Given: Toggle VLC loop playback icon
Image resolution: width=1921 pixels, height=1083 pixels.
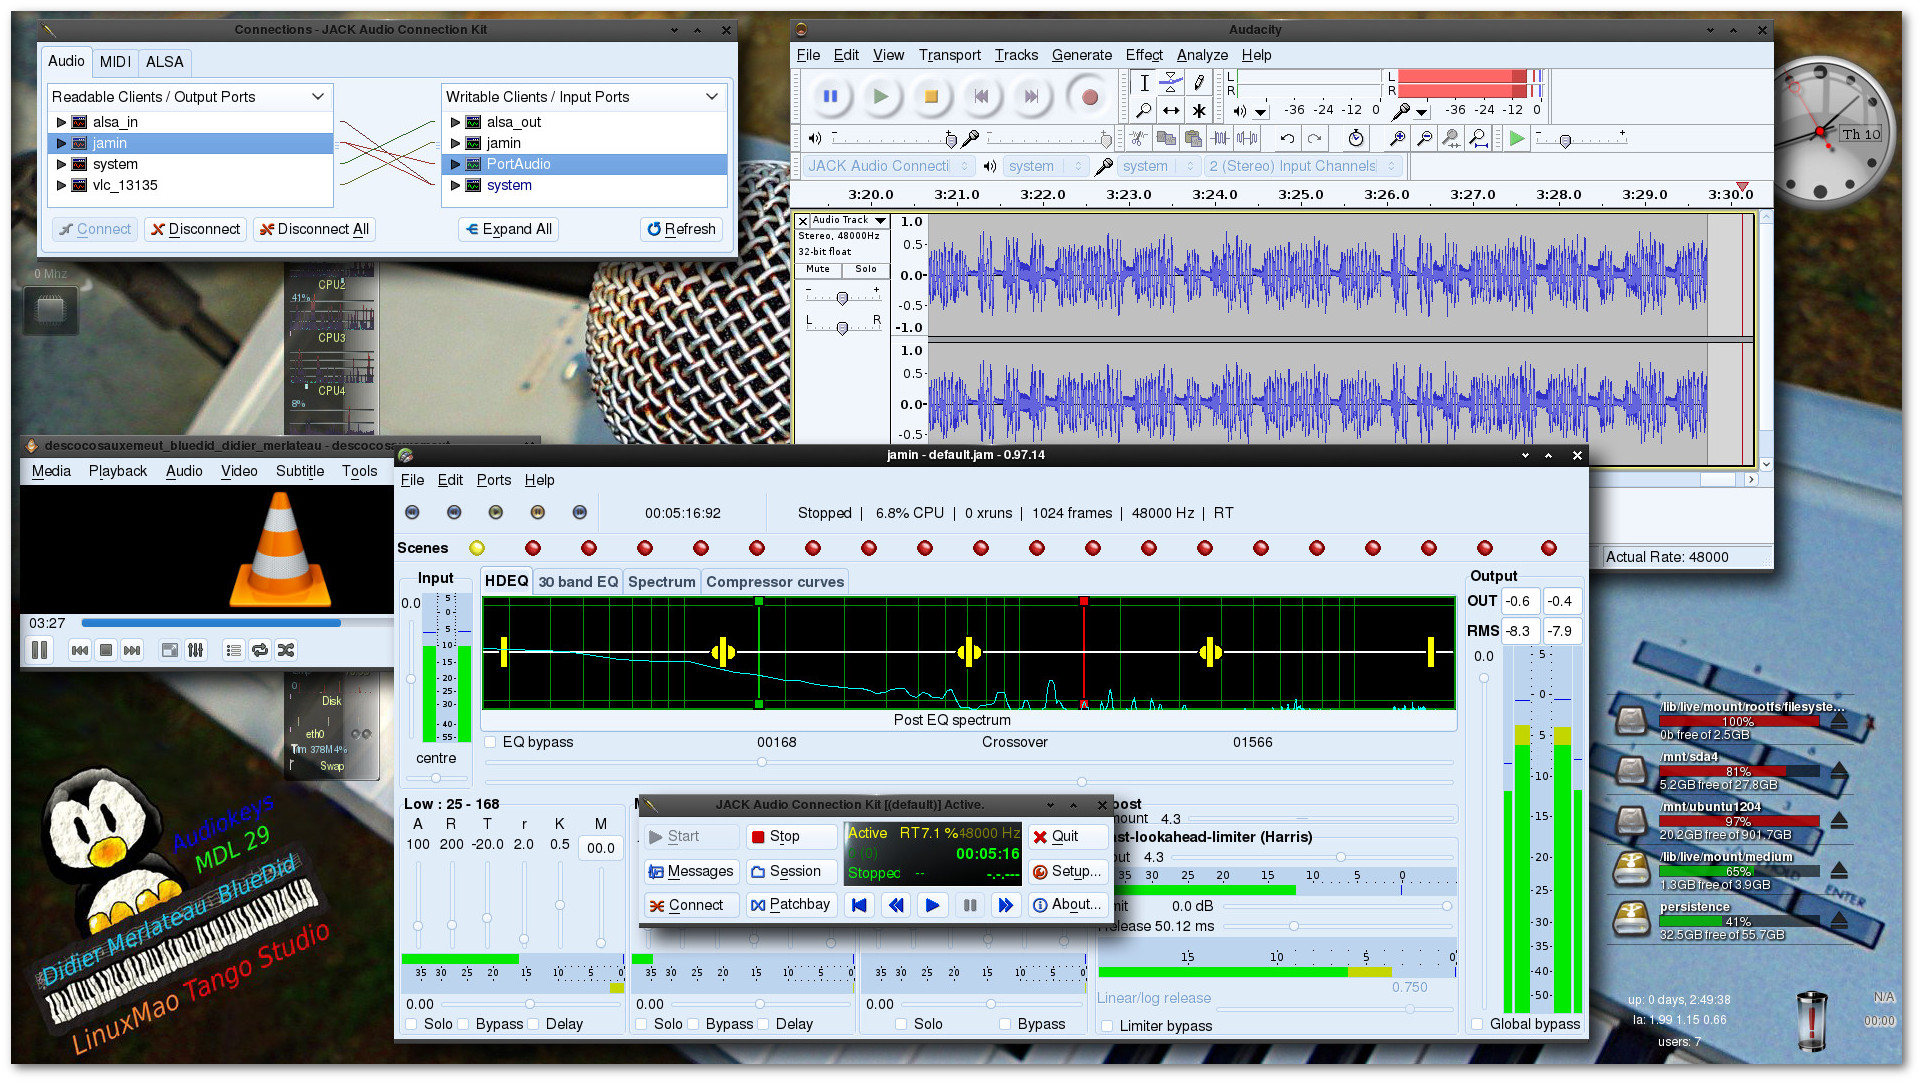Looking at the screenshot, I should (x=260, y=651).
